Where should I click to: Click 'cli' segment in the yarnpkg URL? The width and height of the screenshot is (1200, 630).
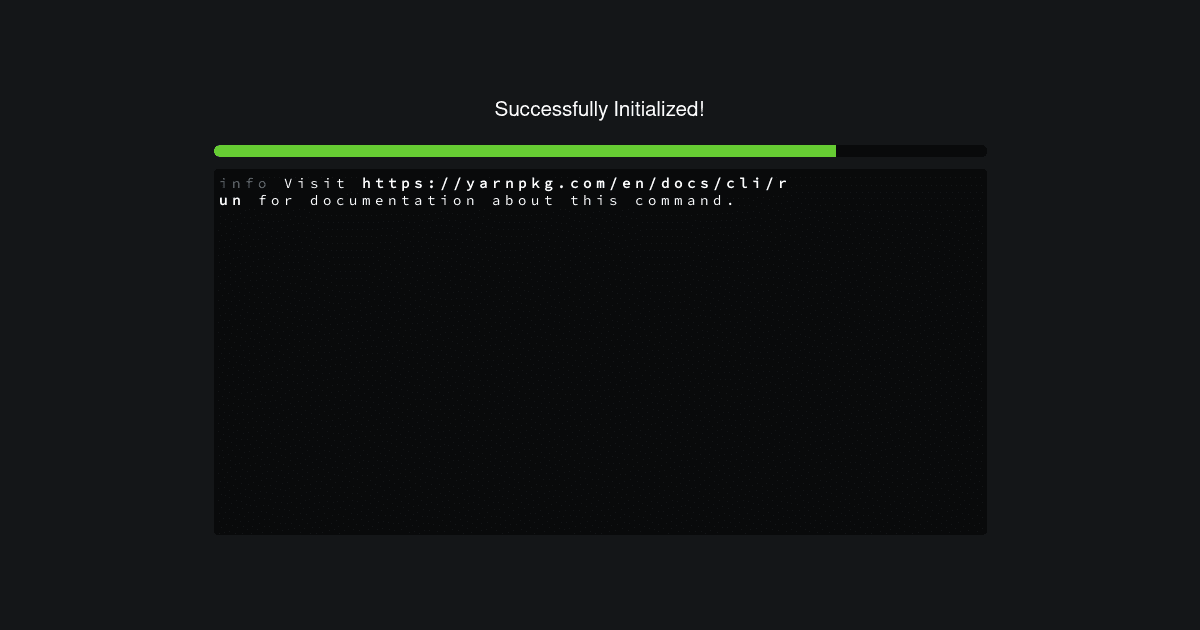tap(743, 184)
